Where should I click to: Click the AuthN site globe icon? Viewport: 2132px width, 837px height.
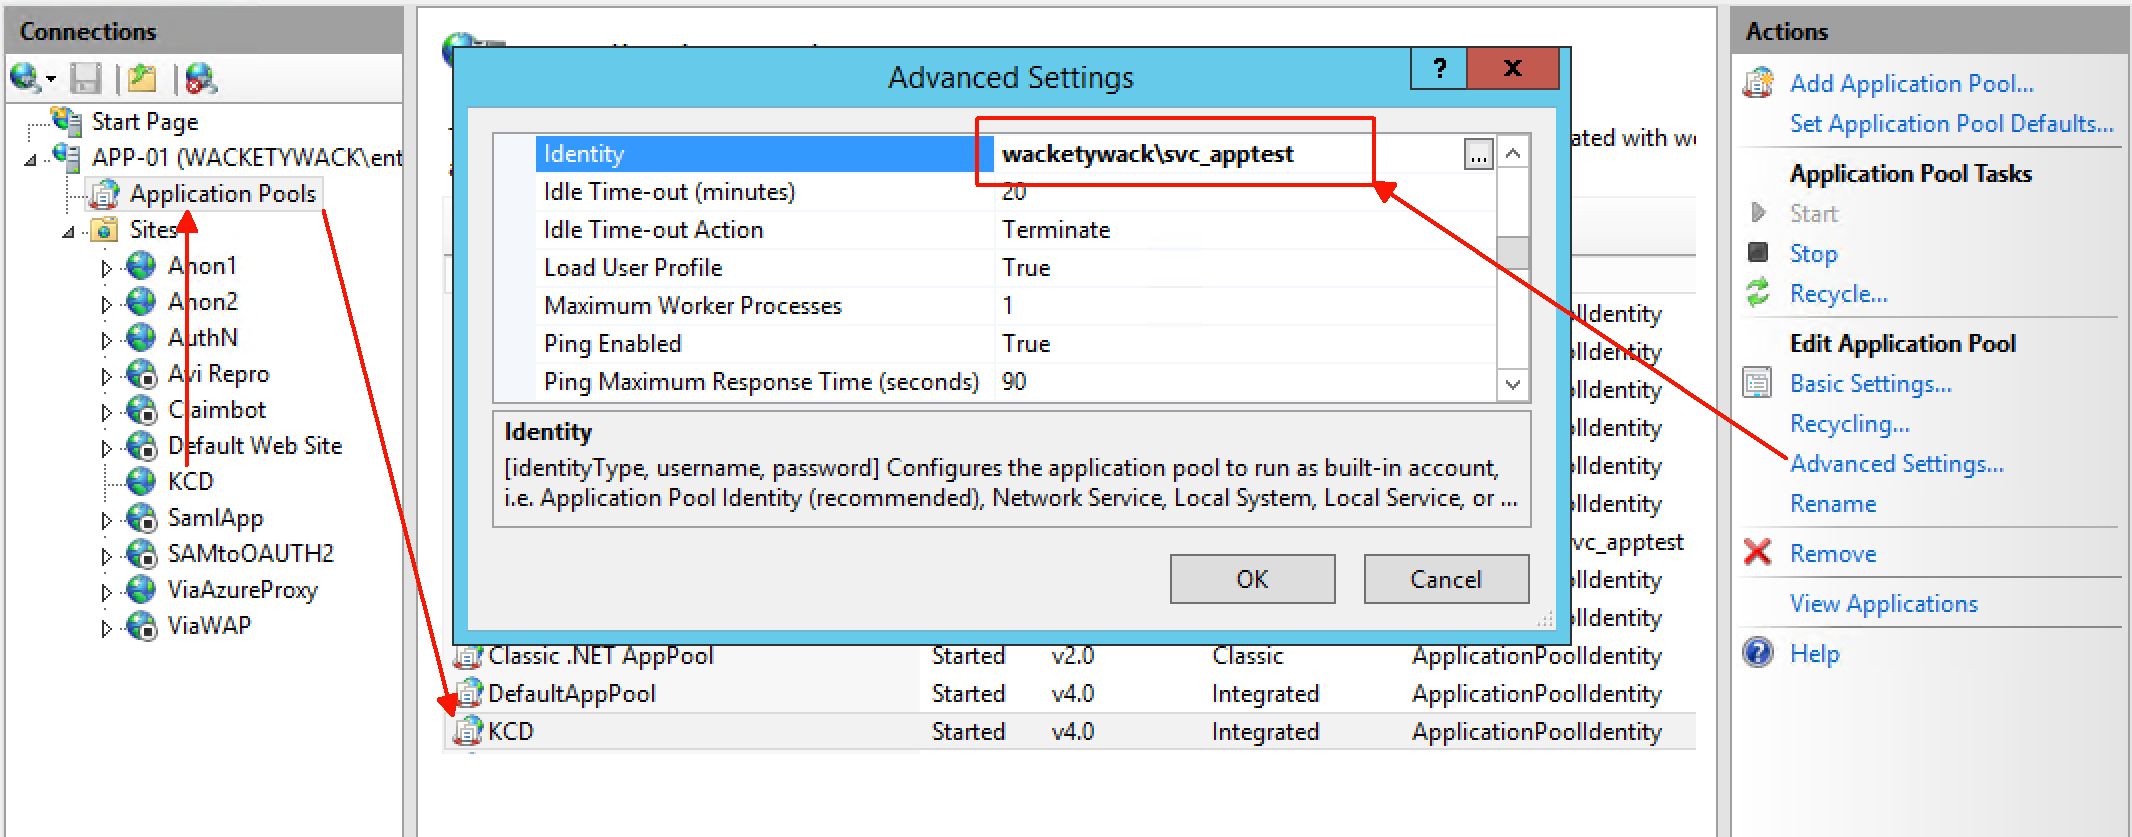tap(141, 338)
